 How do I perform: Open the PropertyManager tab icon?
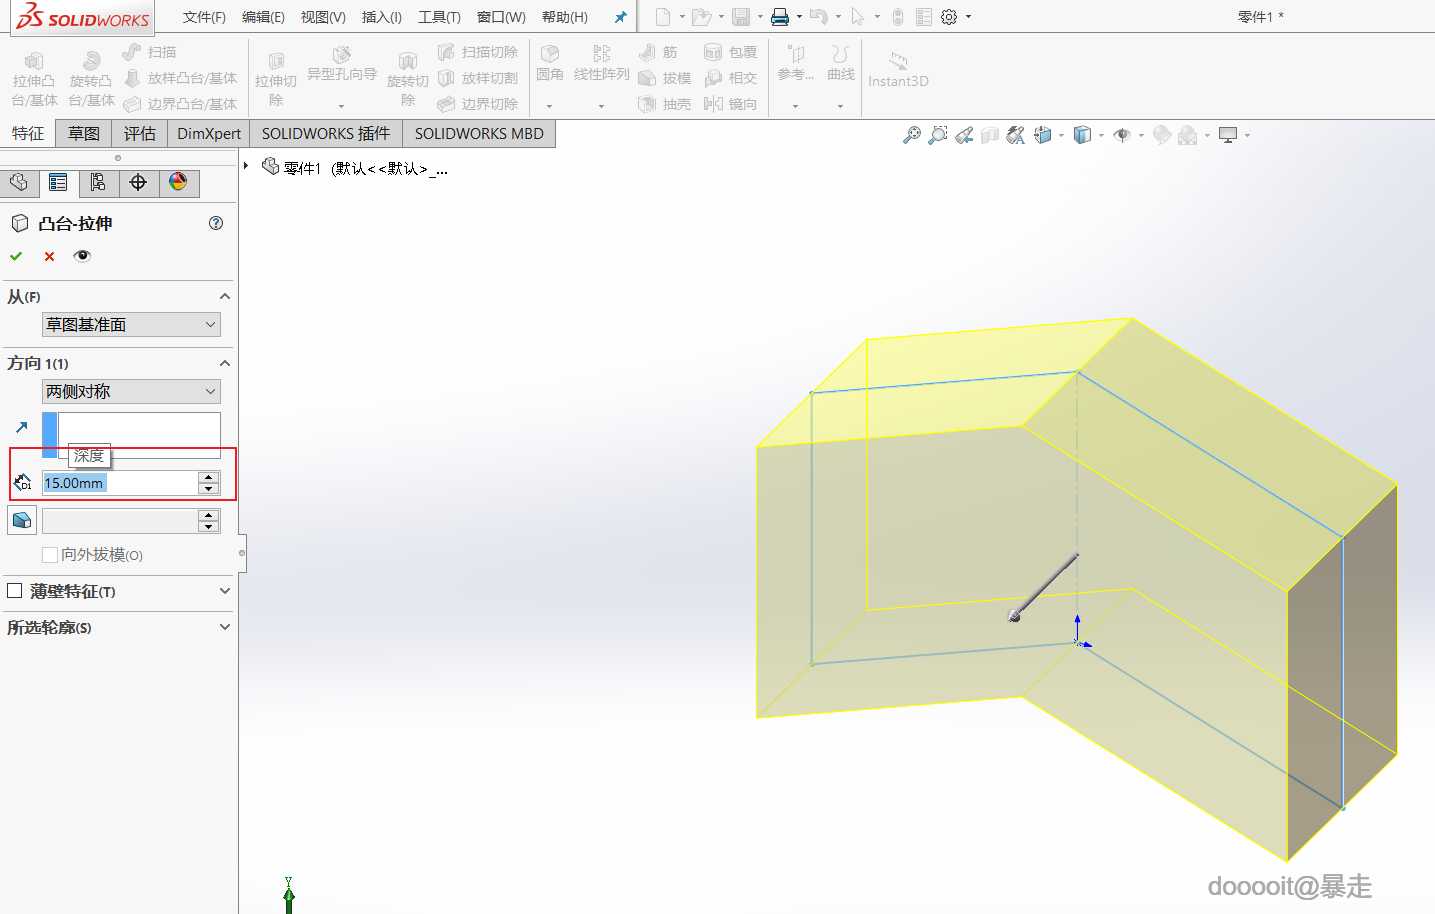point(58,182)
